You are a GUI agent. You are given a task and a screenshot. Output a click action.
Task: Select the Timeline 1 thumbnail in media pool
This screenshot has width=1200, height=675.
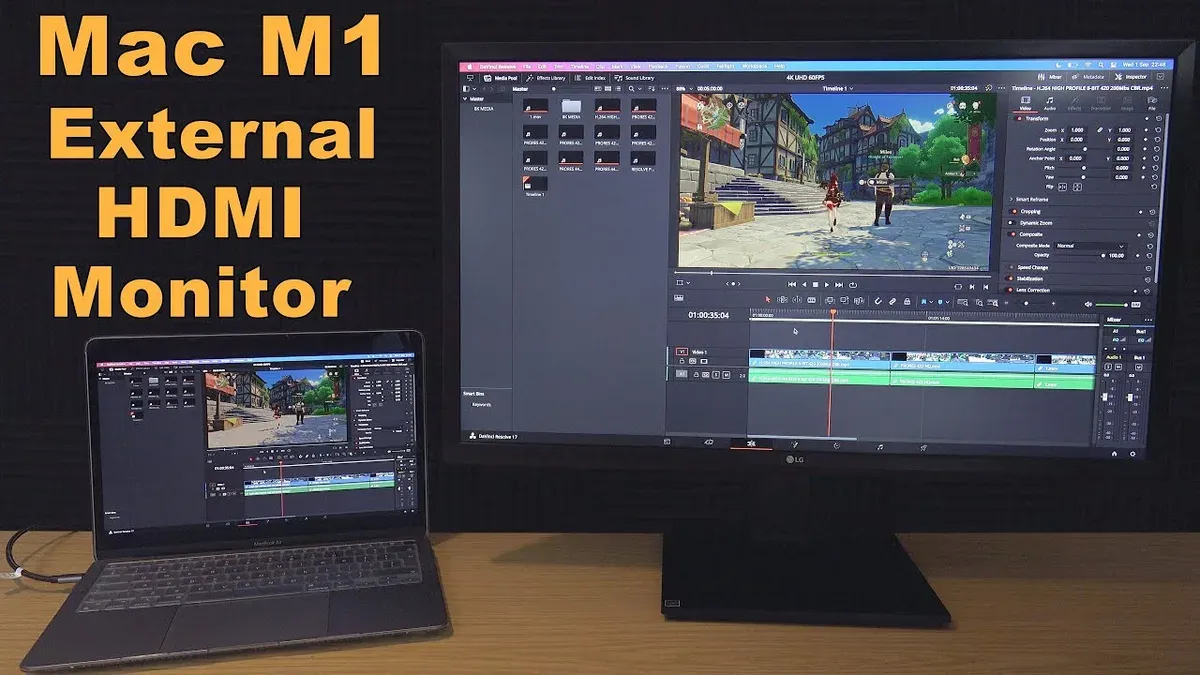coord(536,183)
